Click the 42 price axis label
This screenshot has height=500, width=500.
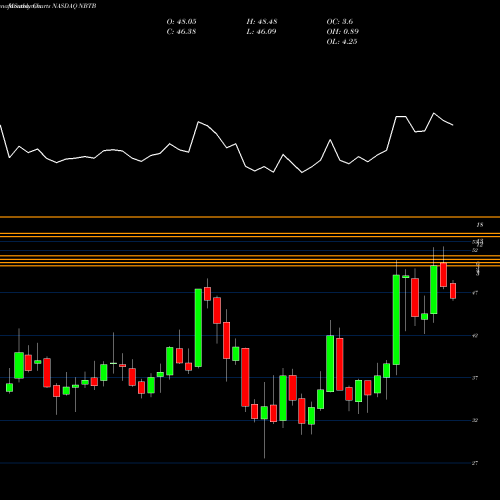point(475,335)
